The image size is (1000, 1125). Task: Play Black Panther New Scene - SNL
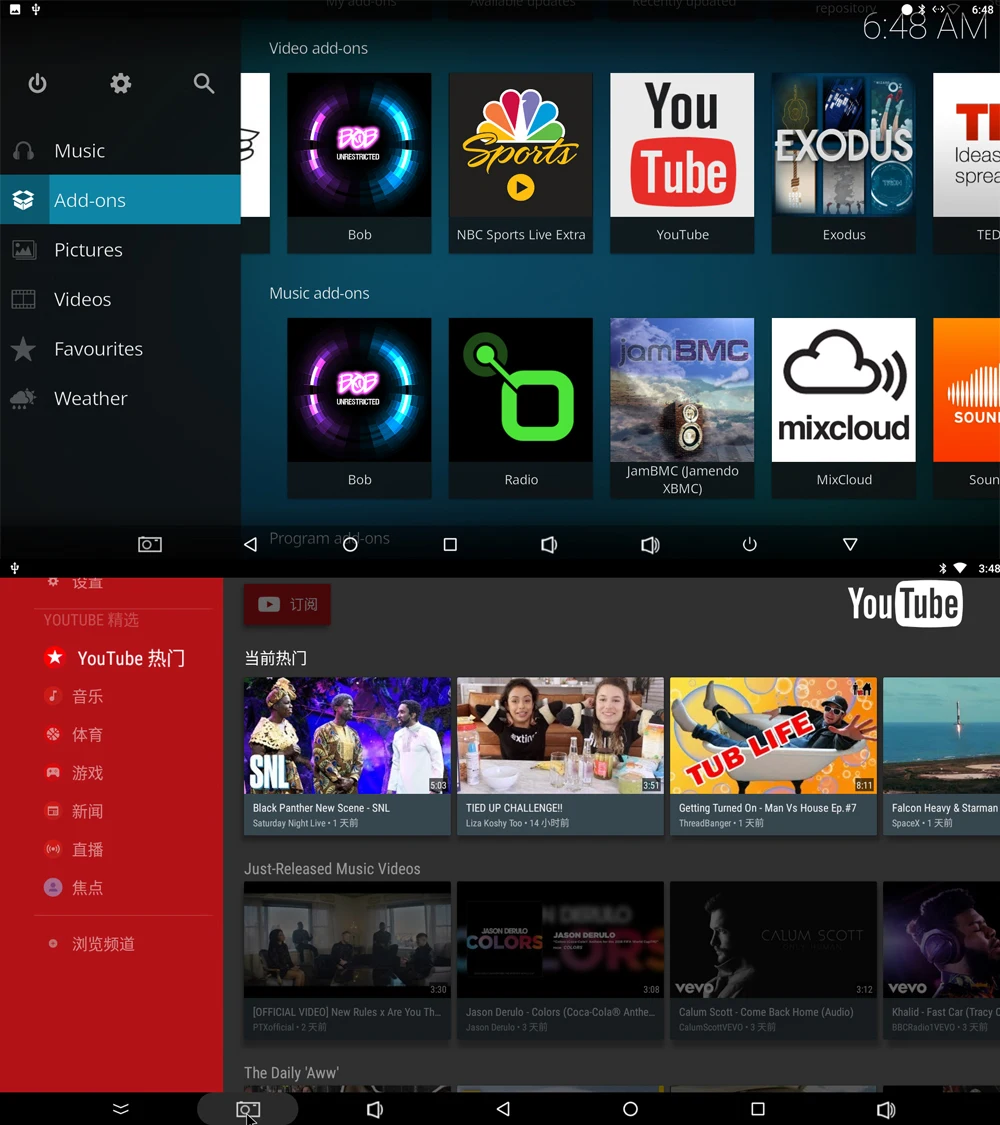pos(347,756)
